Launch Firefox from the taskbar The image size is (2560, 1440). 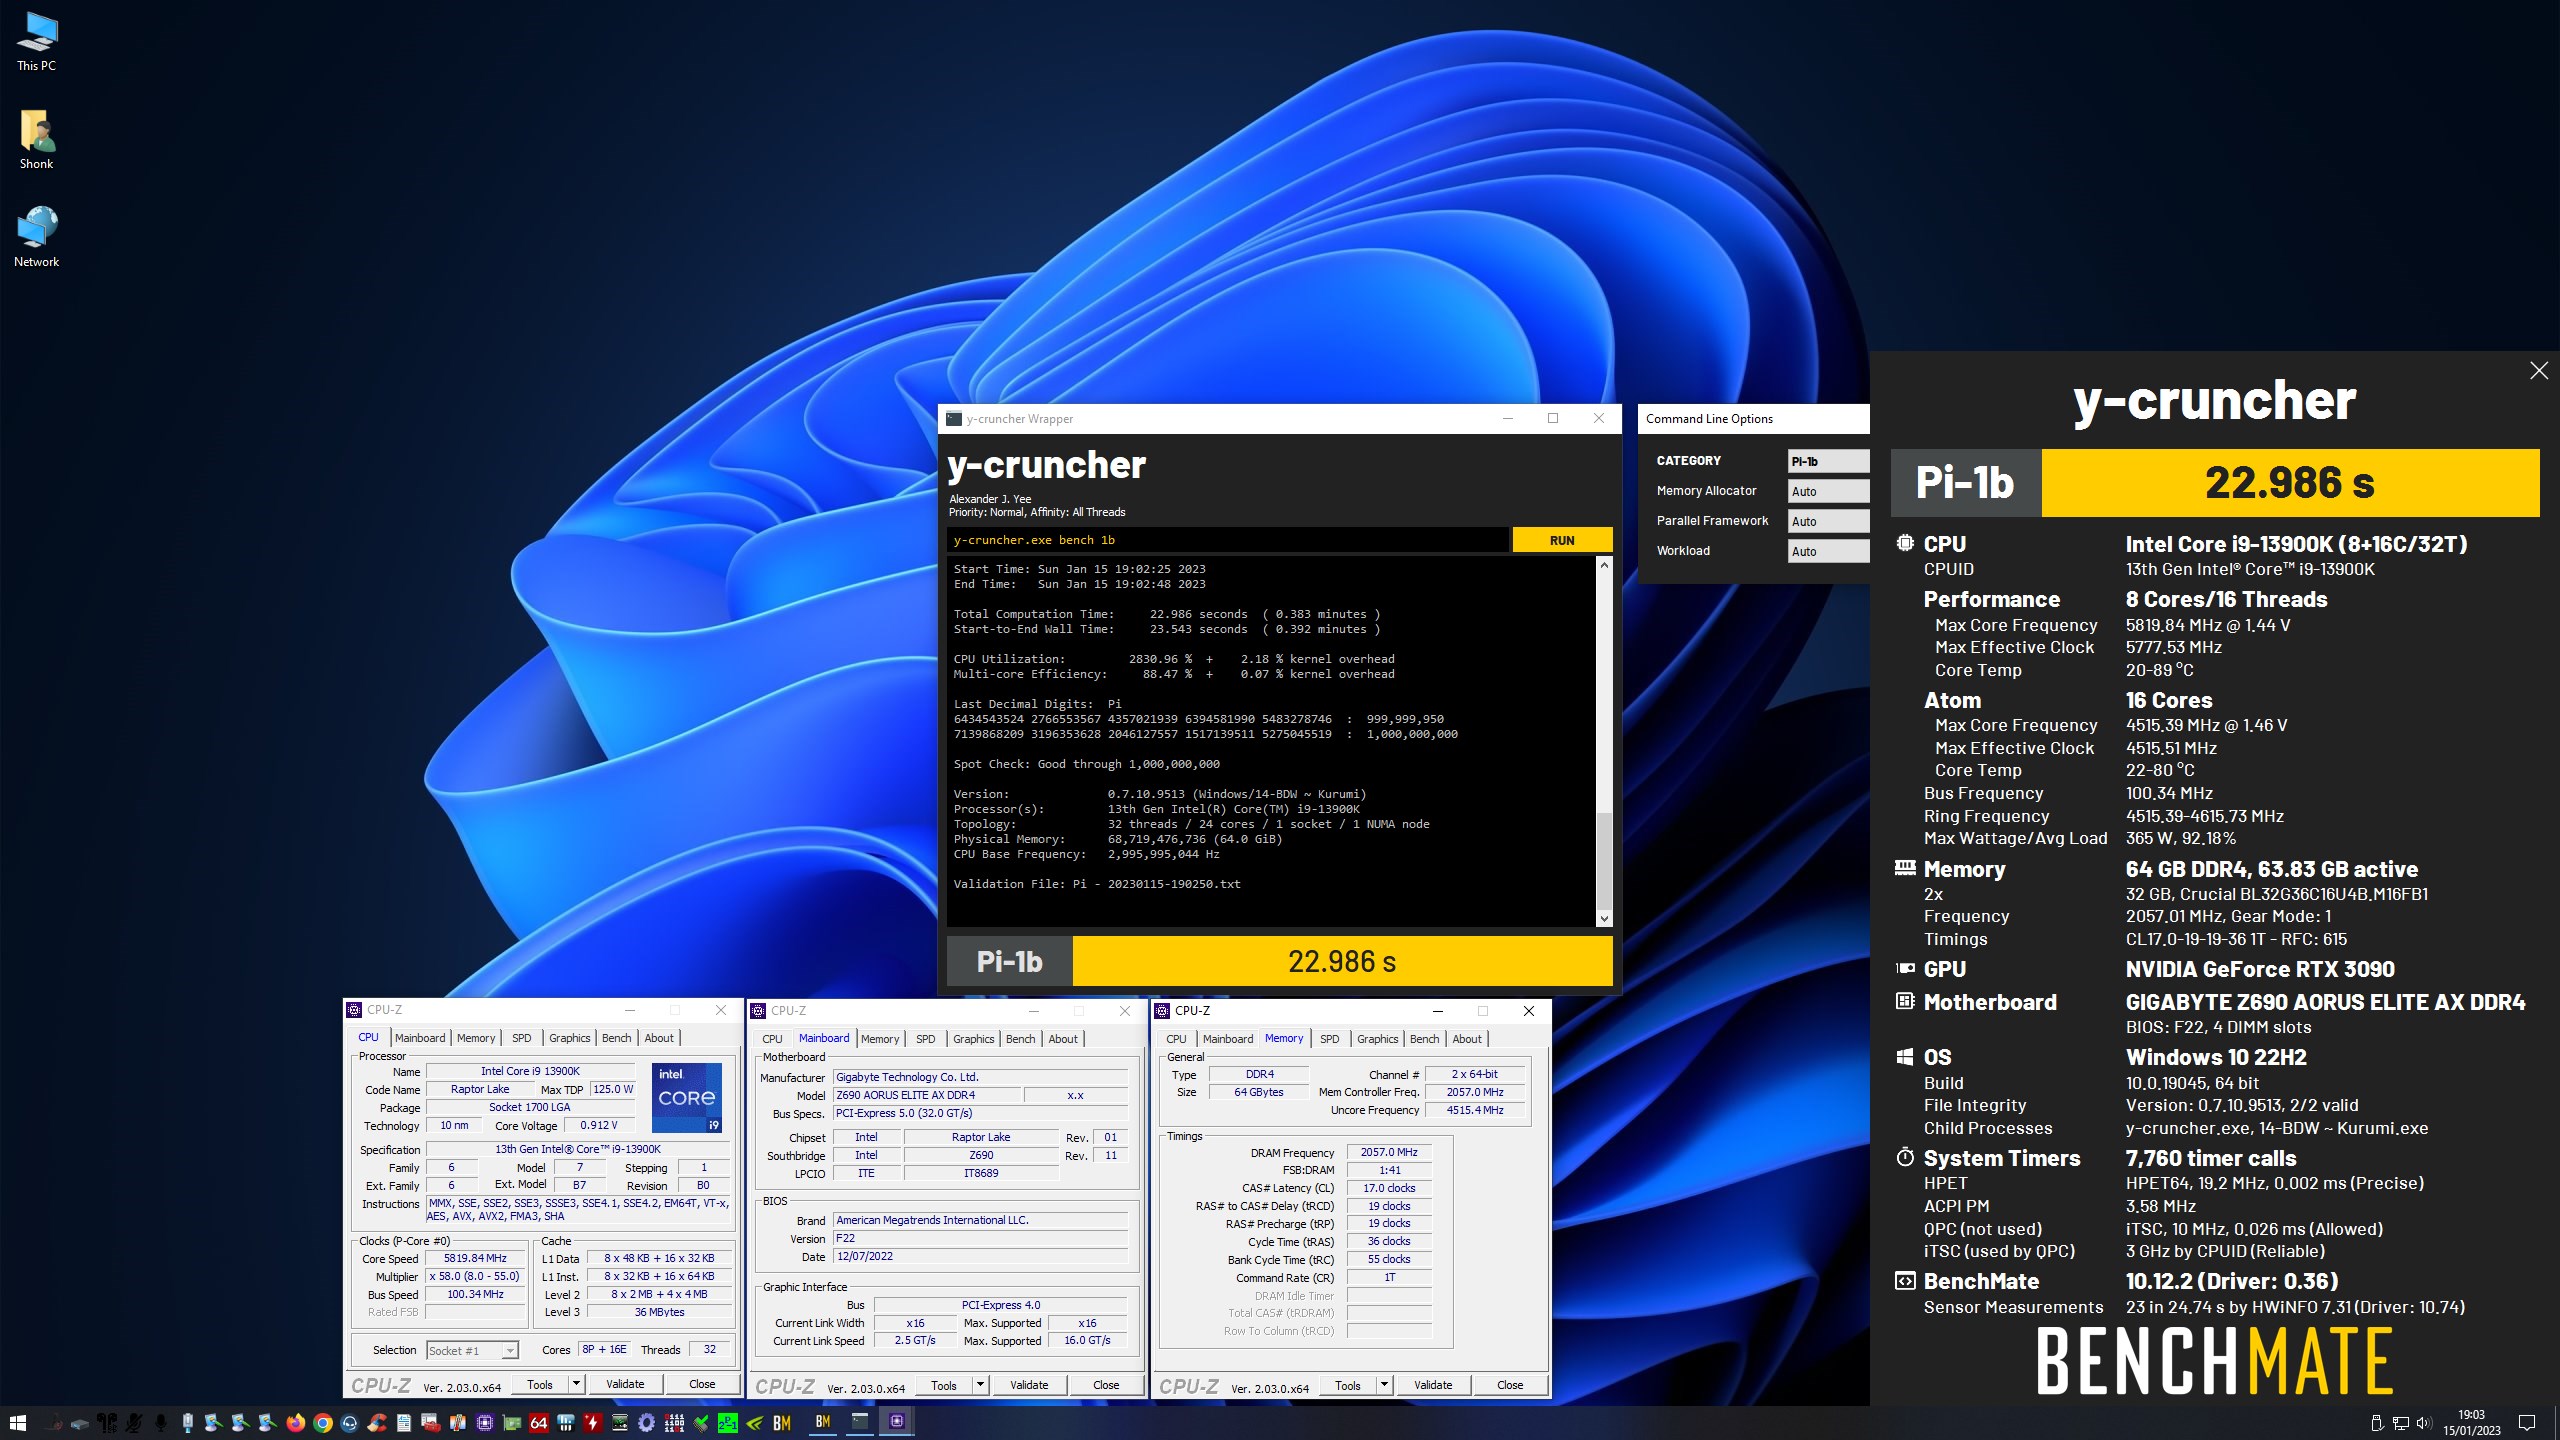295,1423
